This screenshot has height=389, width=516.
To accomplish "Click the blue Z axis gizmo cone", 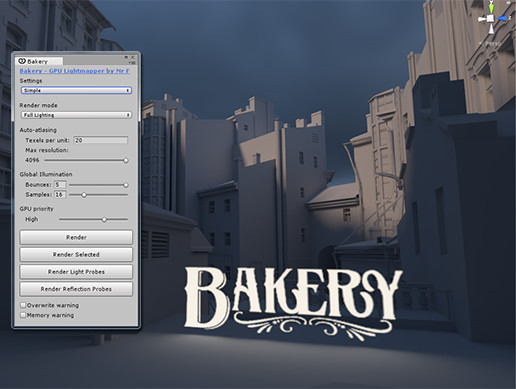I will click(503, 18).
